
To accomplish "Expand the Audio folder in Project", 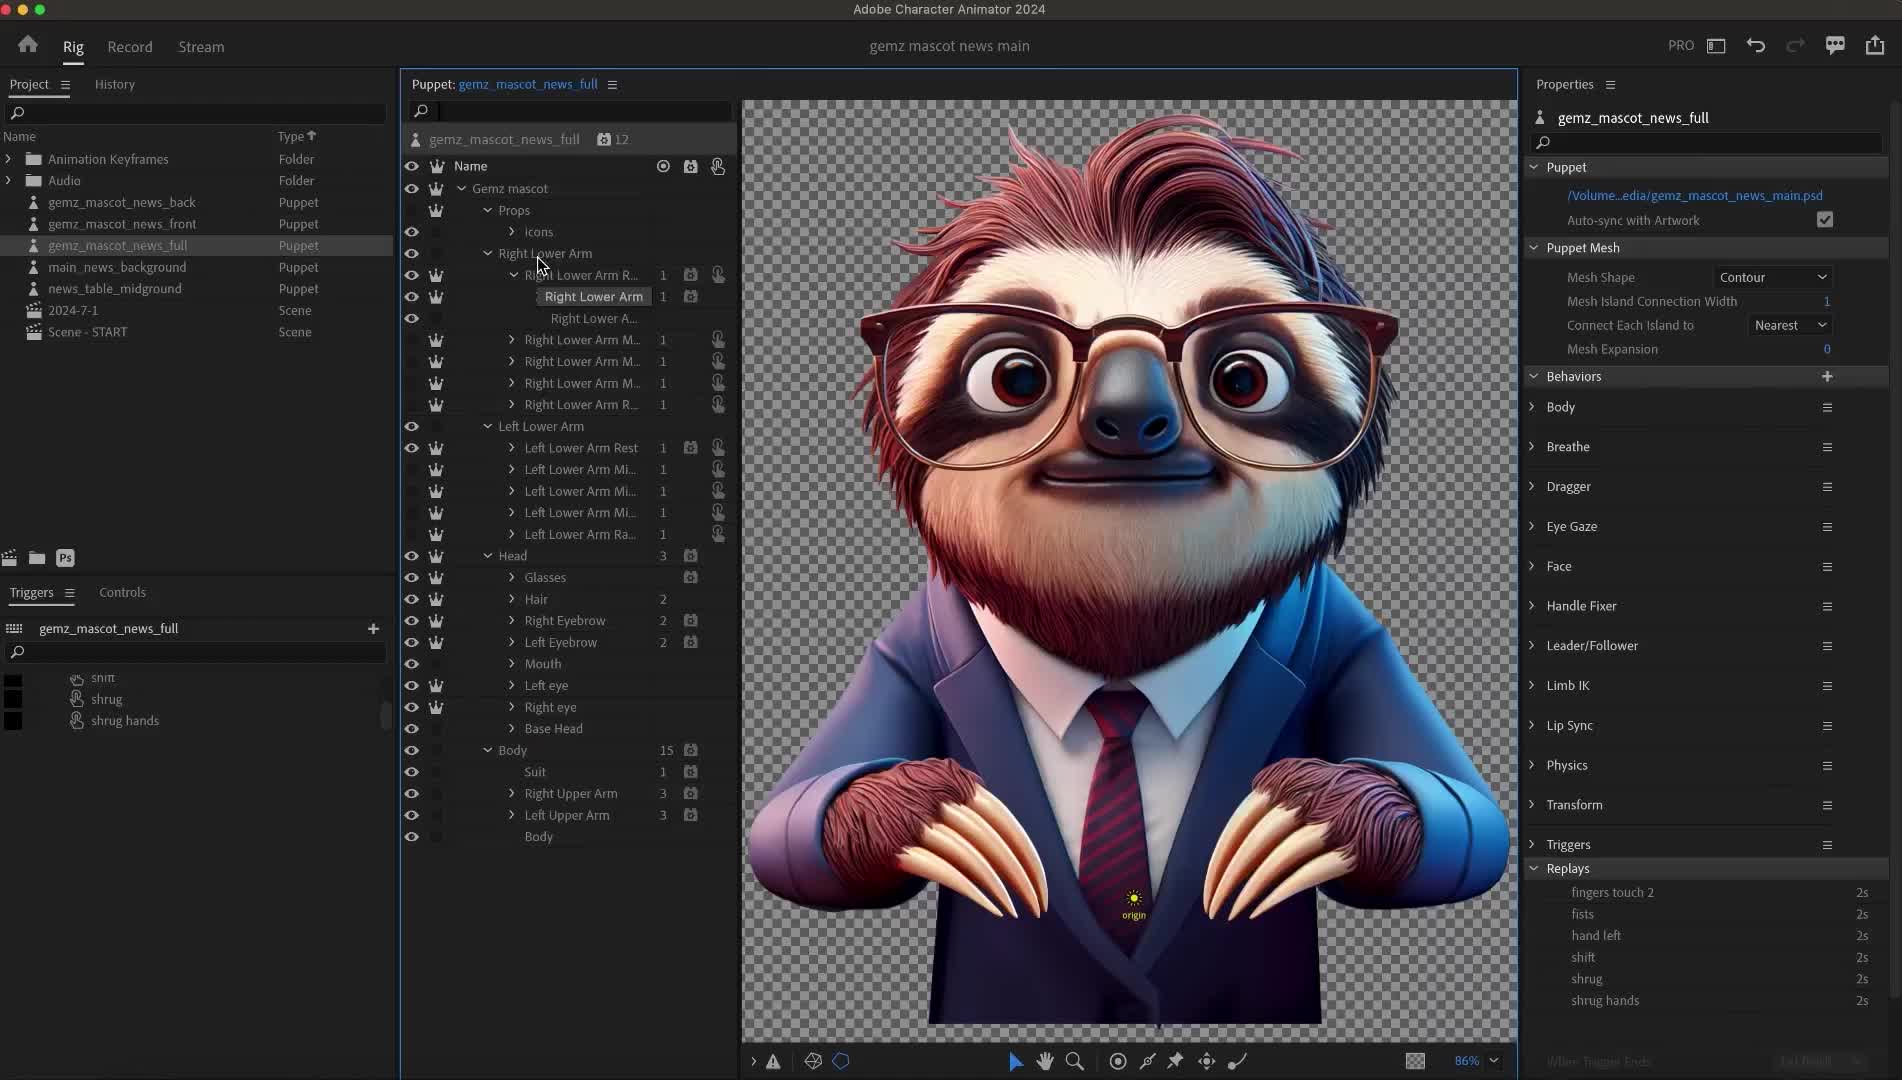I will click(9, 181).
